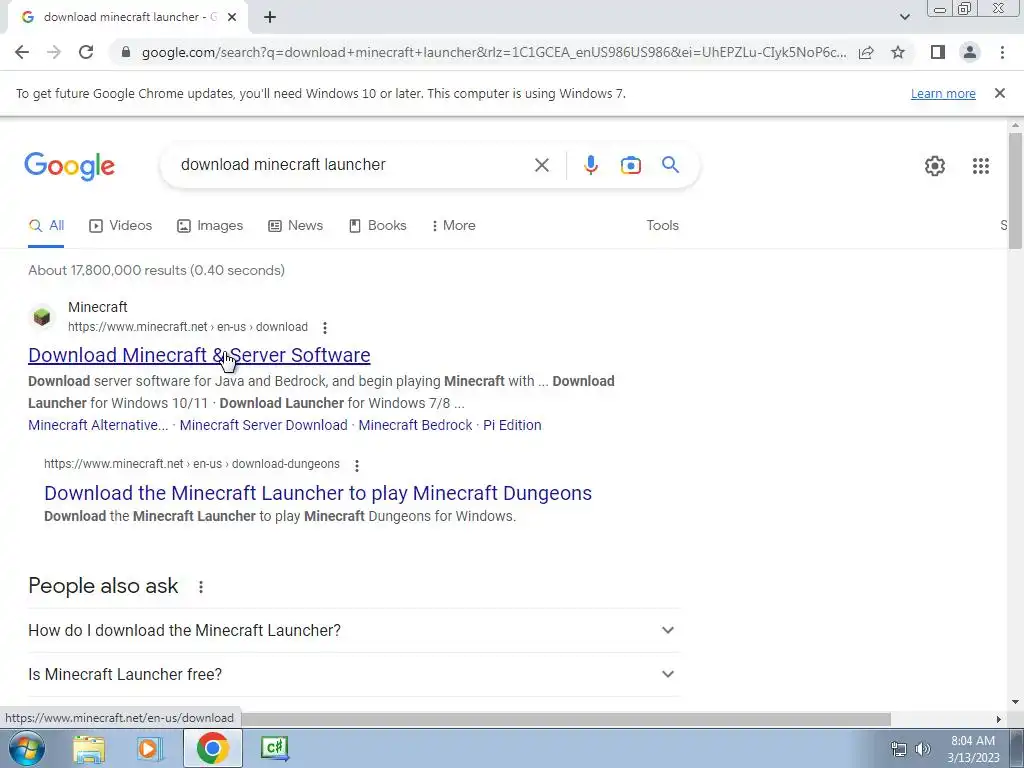Image resolution: width=1024 pixels, height=768 pixels.
Task: Open the Google apps grid icon
Action: 980,166
